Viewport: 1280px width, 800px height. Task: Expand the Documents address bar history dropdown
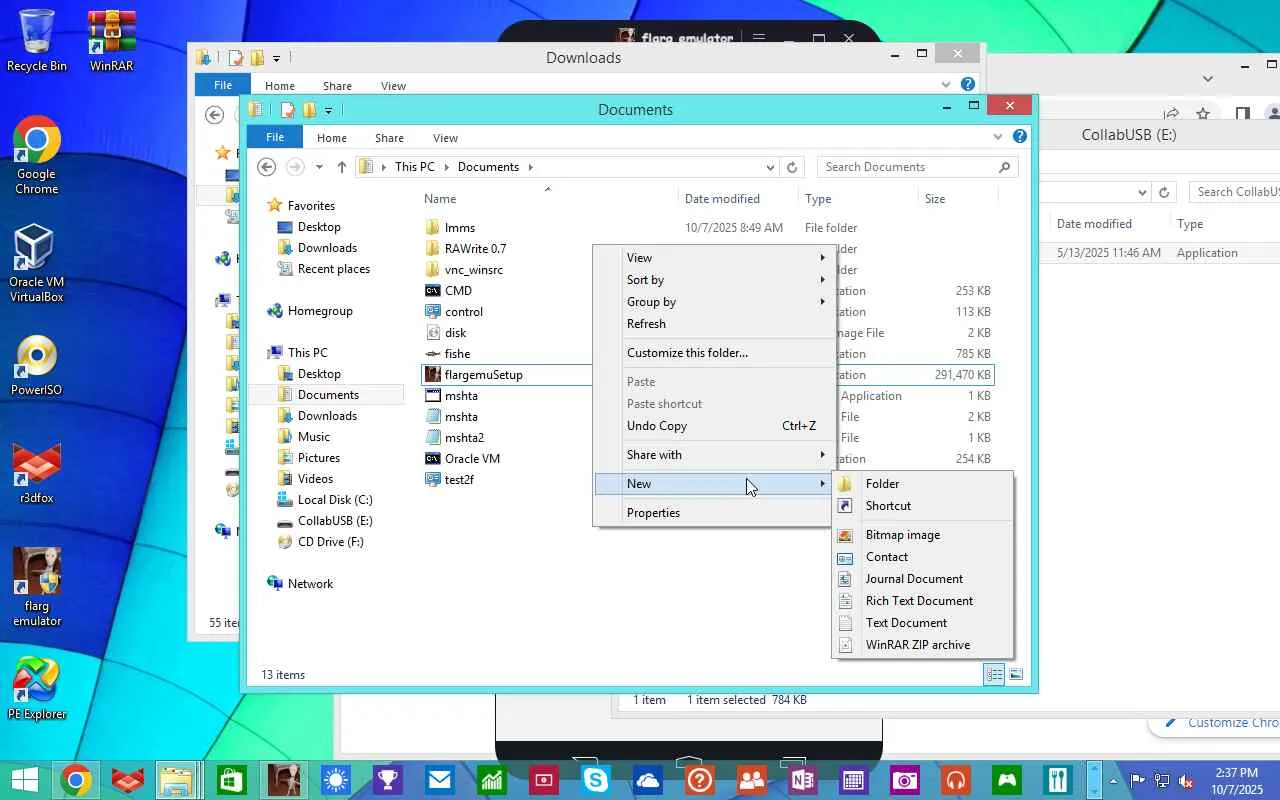pos(769,167)
